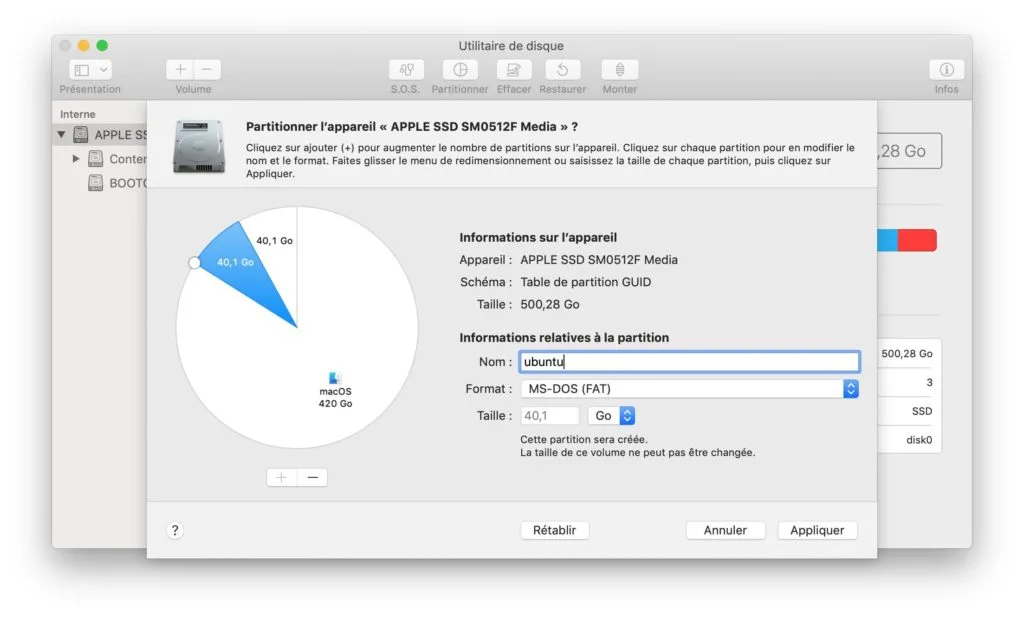The width and height of the screenshot is (1024, 617).
Task: Click the Rétablir button
Action: click(x=554, y=530)
